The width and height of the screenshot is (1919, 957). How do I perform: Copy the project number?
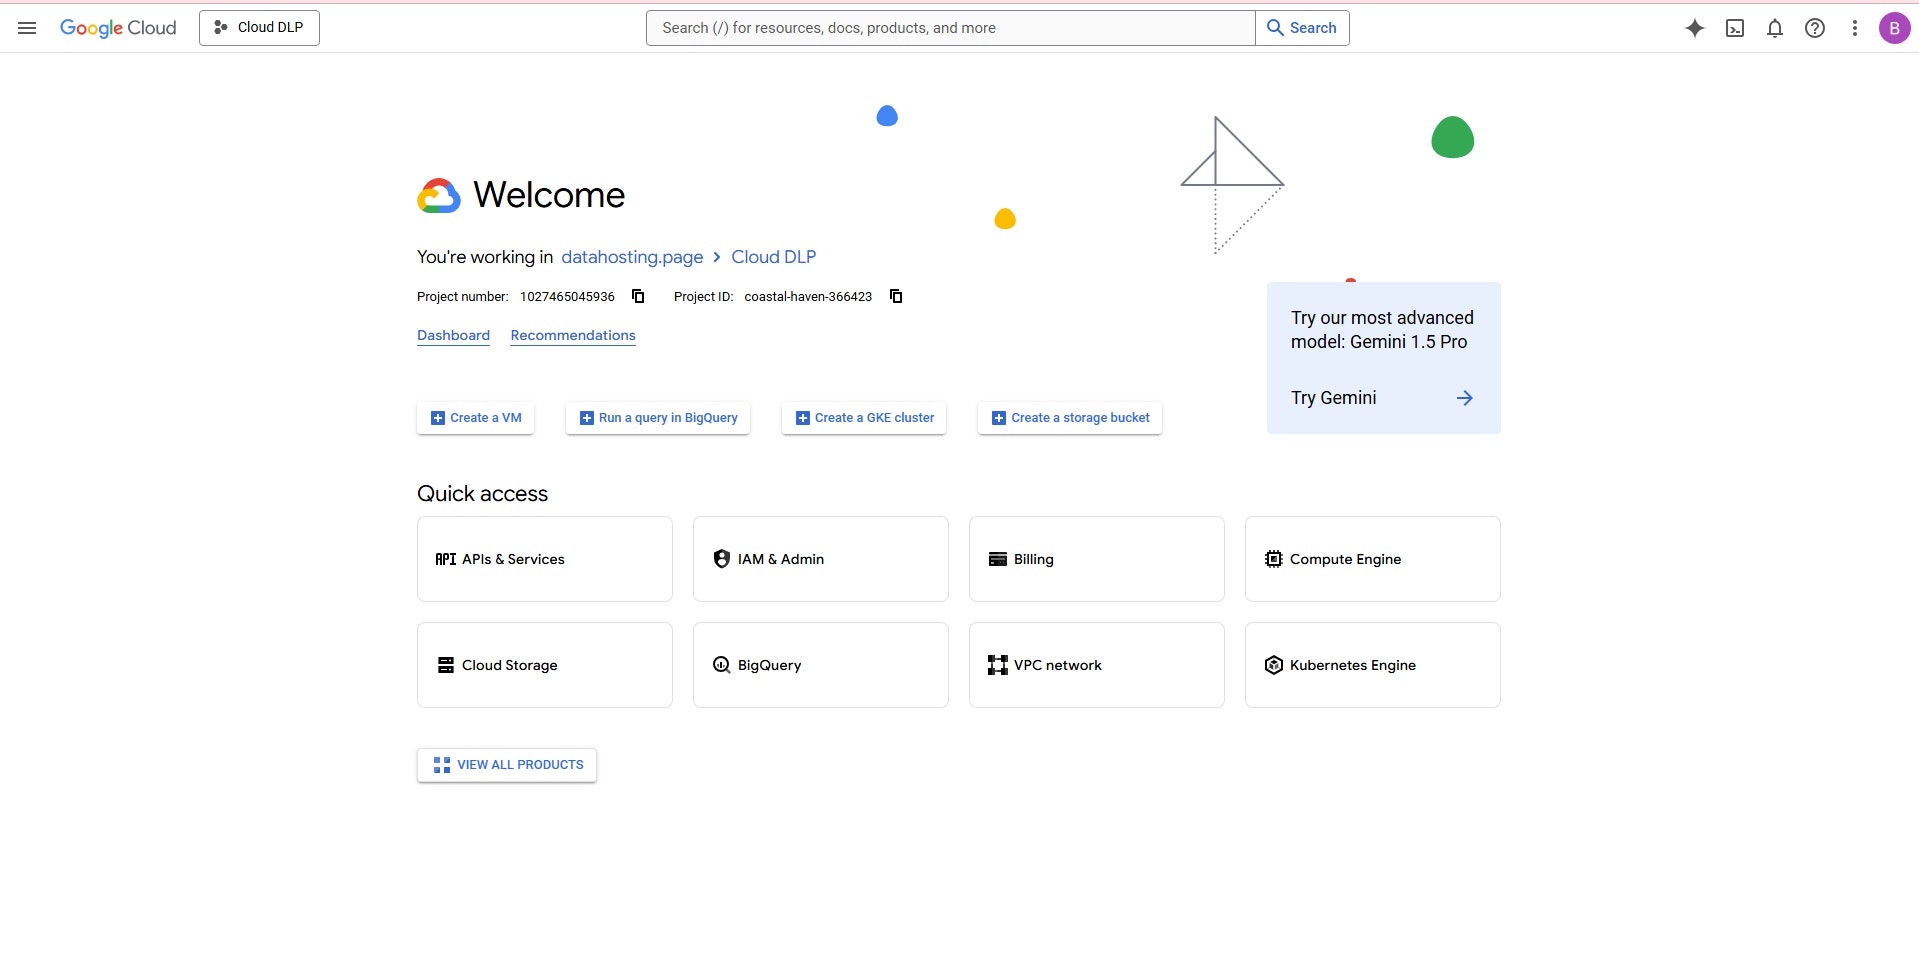pyautogui.click(x=638, y=296)
